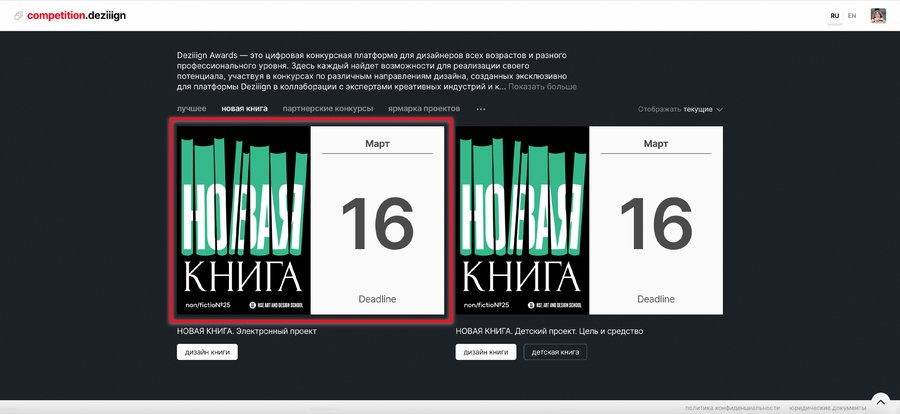Screen dimensions: 900x414
Task: Open НОВАЯ КНИГА. Электронный проект title
Action: coord(247,331)
